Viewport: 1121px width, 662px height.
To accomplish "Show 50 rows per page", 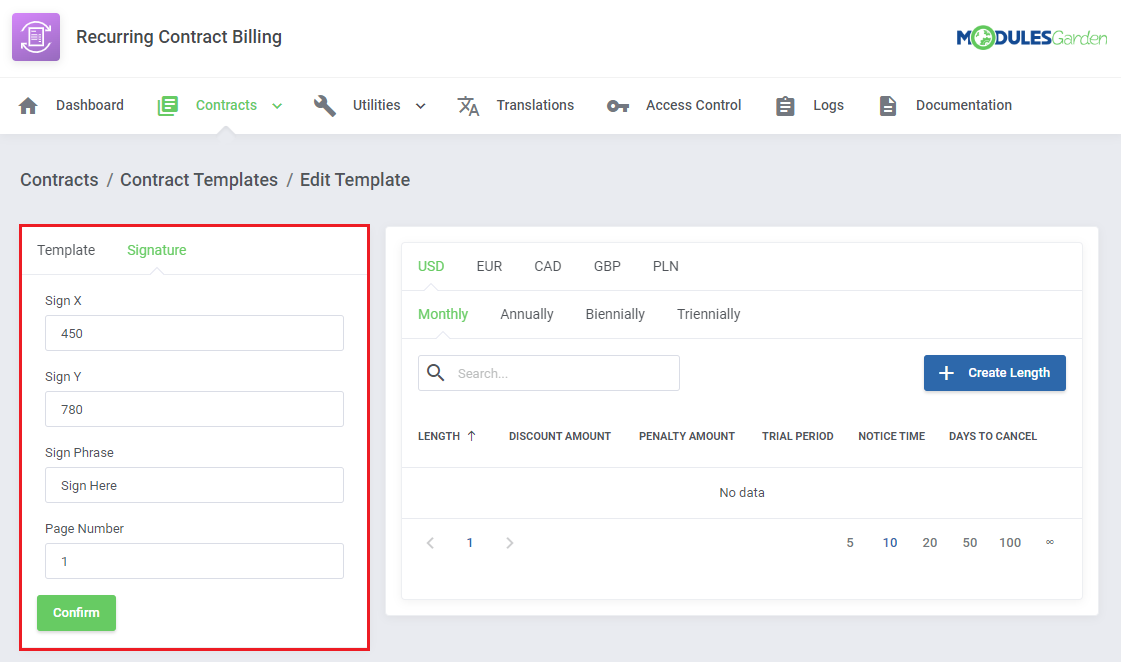I will point(970,543).
